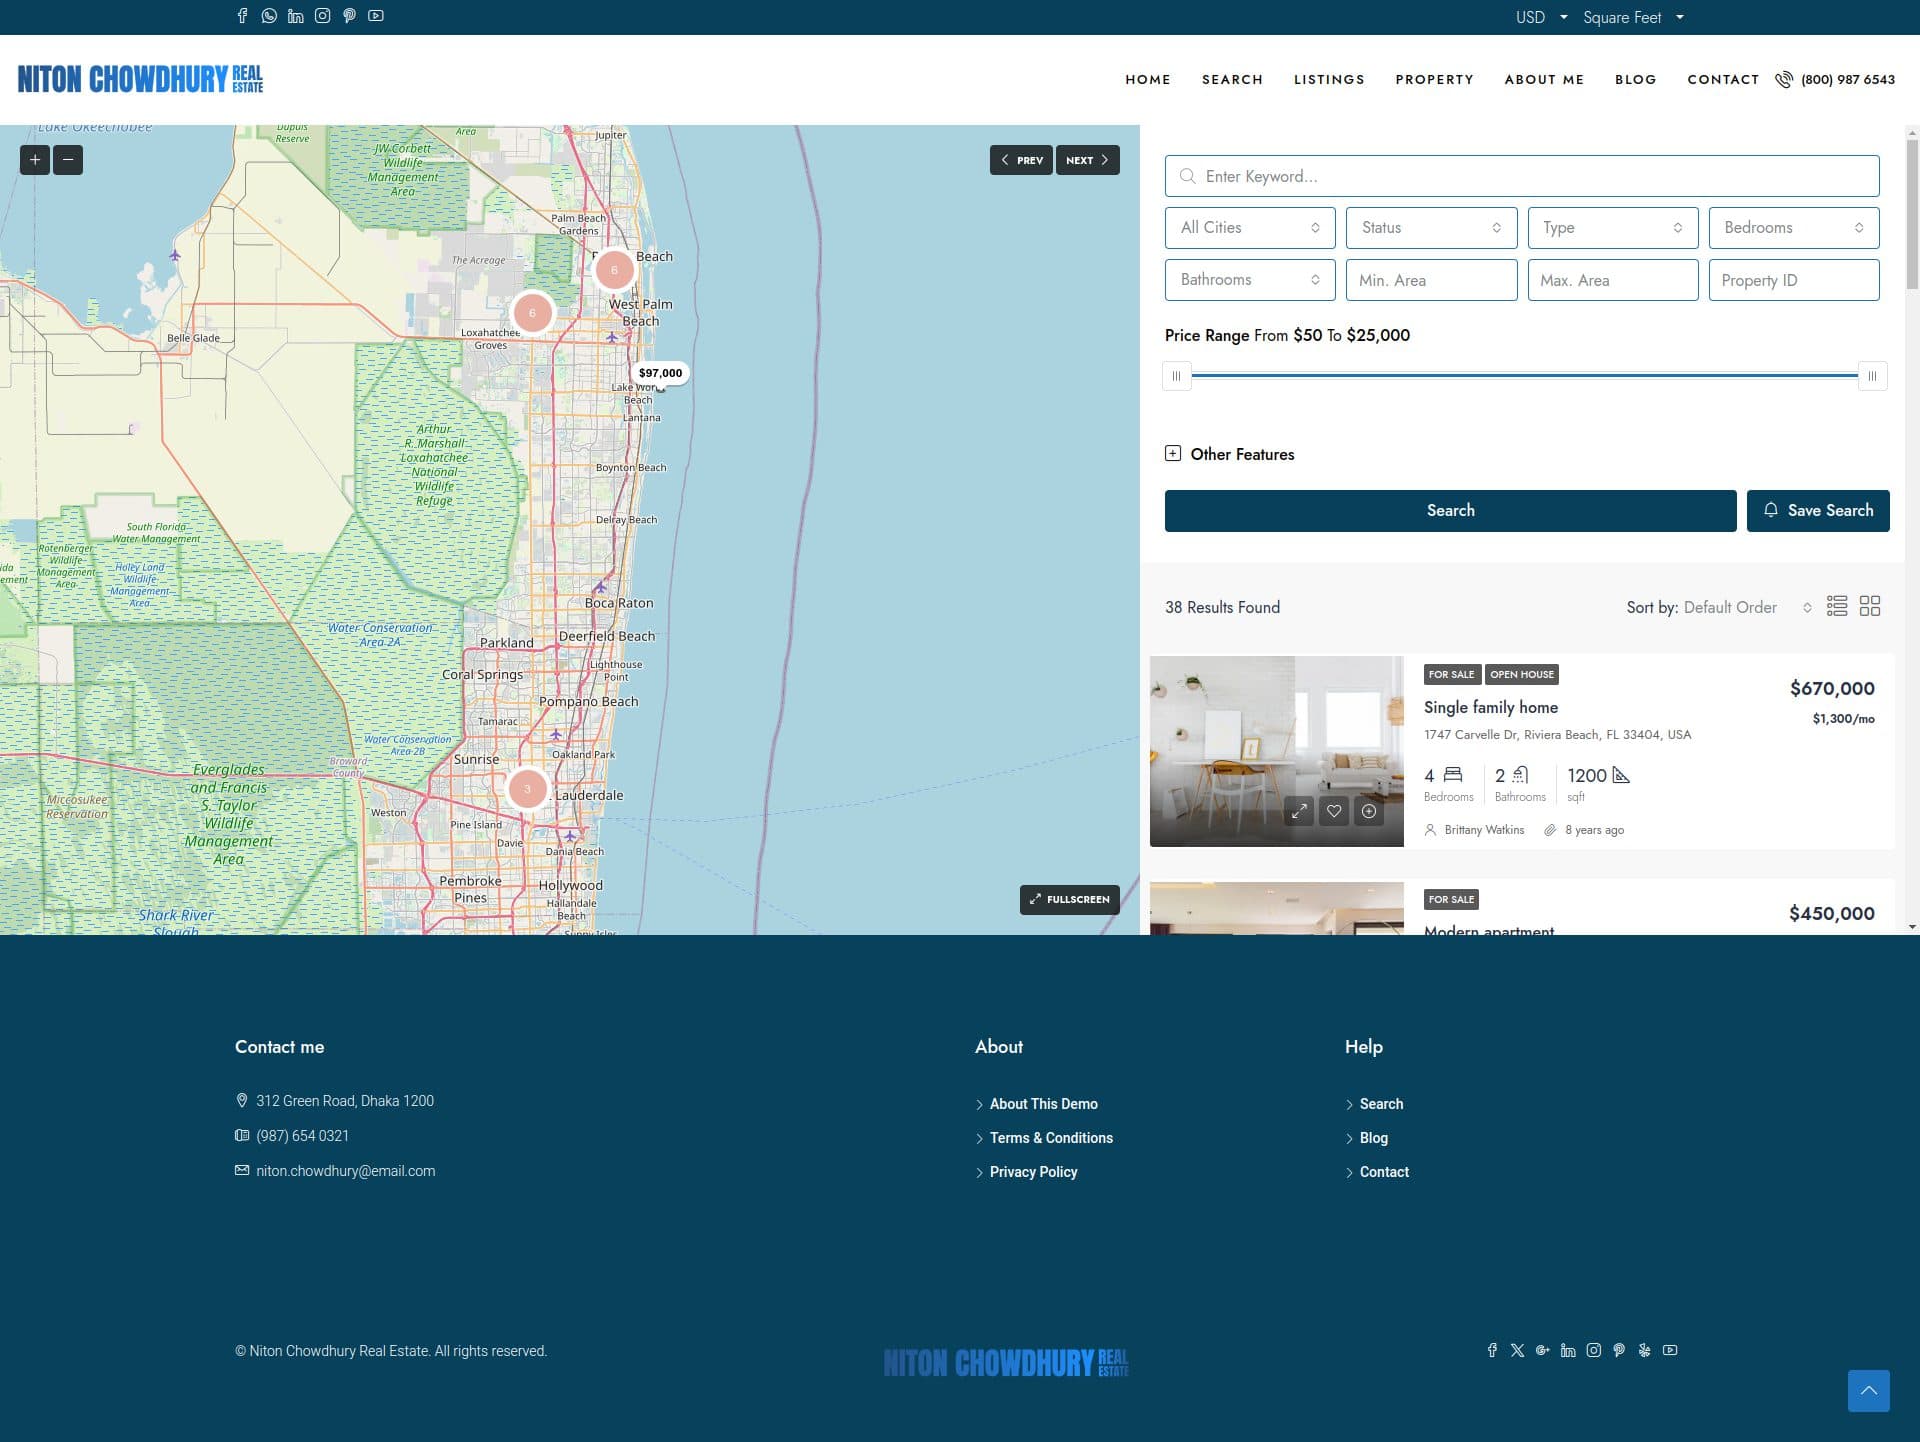The width and height of the screenshot is (1920, 1442).
Task: Click the phone icon next to (800) 987 6543
Action: (1784, 79)
